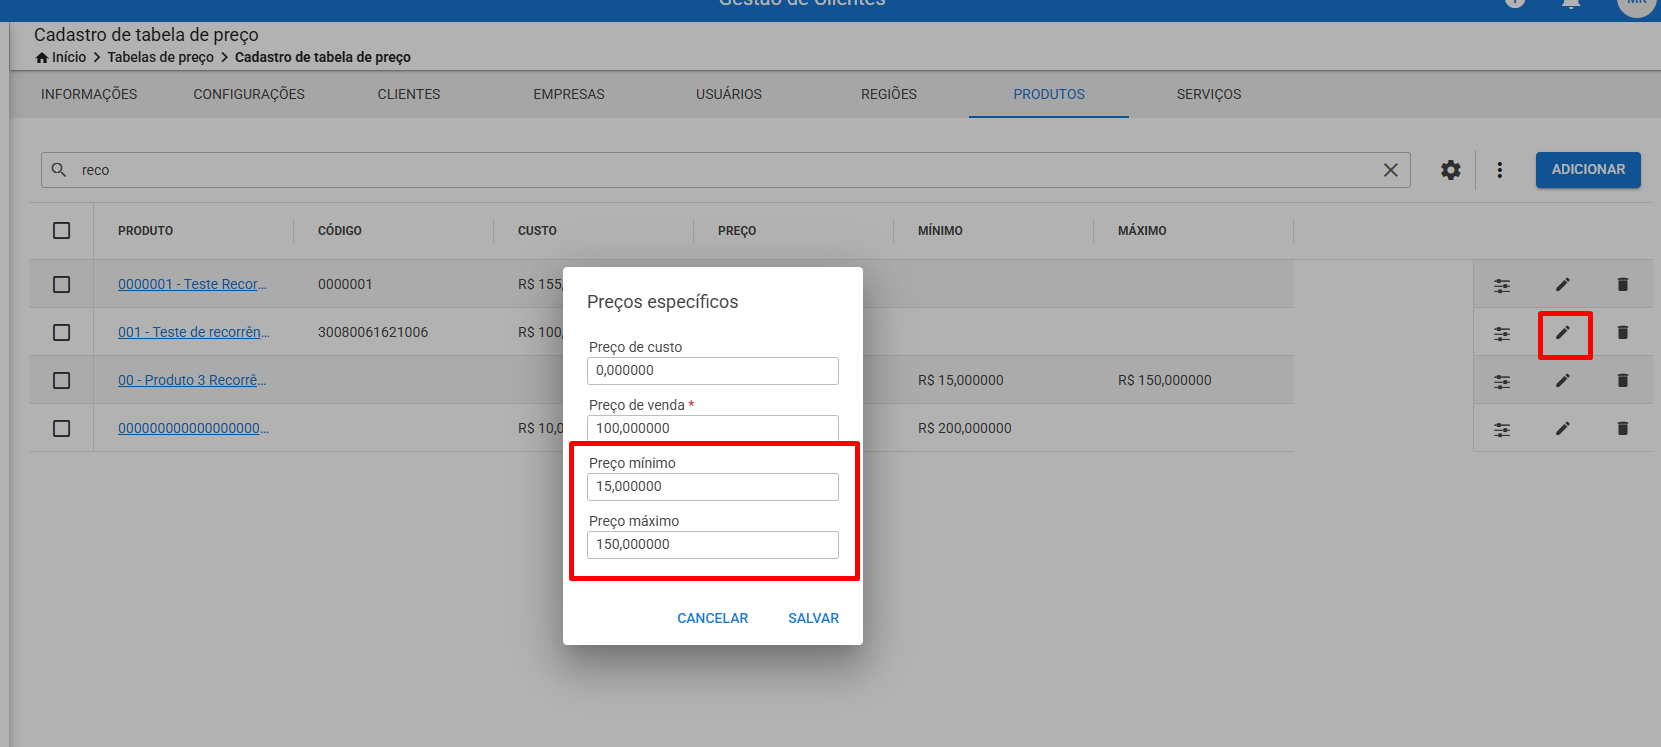Focus the Preço mínimo input field
Image resolution: width=1661 pixels, height=747 pixels.
point(713,487)
